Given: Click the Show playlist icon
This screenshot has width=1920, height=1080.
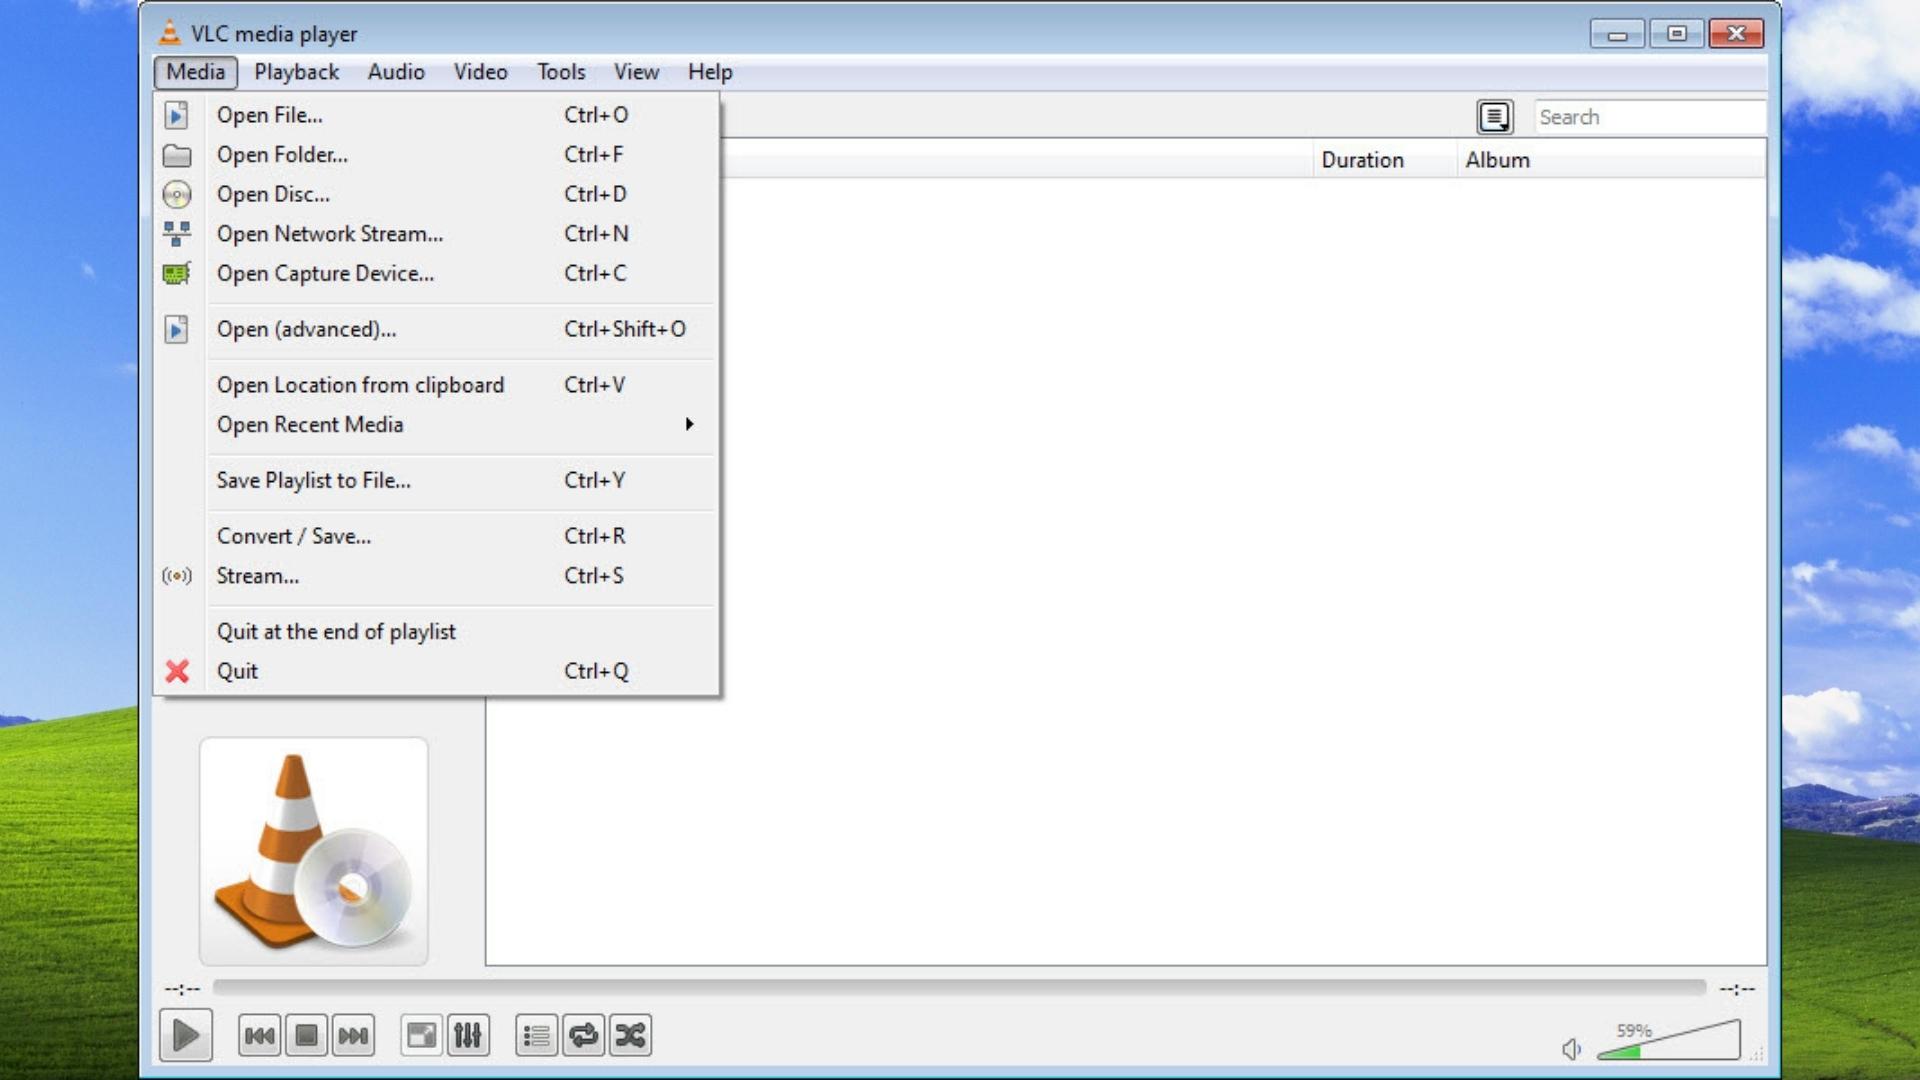Looking at the screenshot, I should tap(535, 1035).
